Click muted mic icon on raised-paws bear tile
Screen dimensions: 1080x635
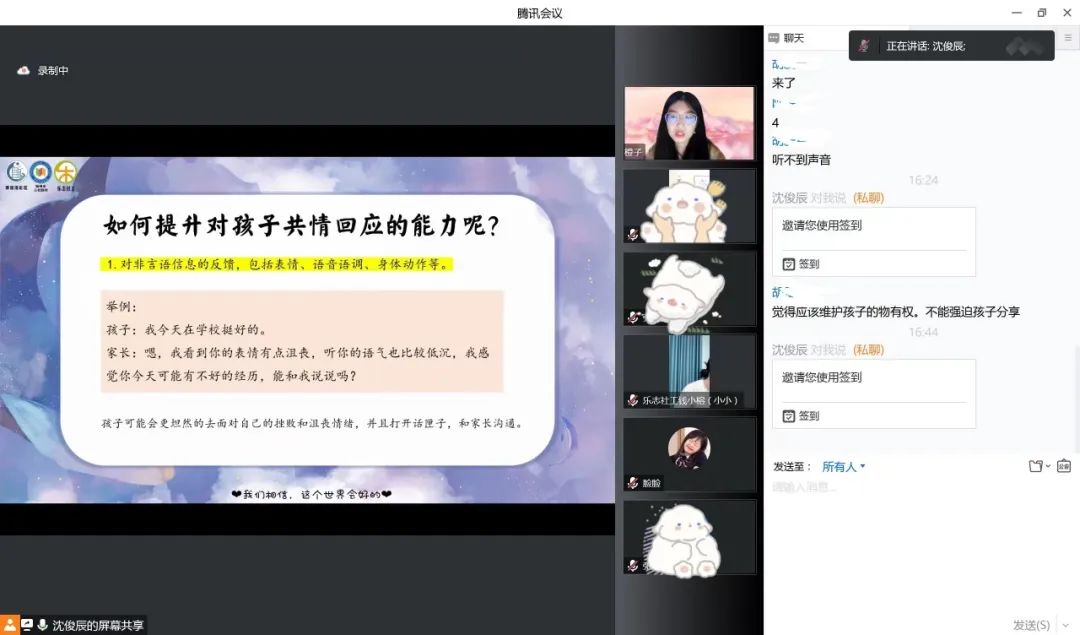(x=633, y=235)
